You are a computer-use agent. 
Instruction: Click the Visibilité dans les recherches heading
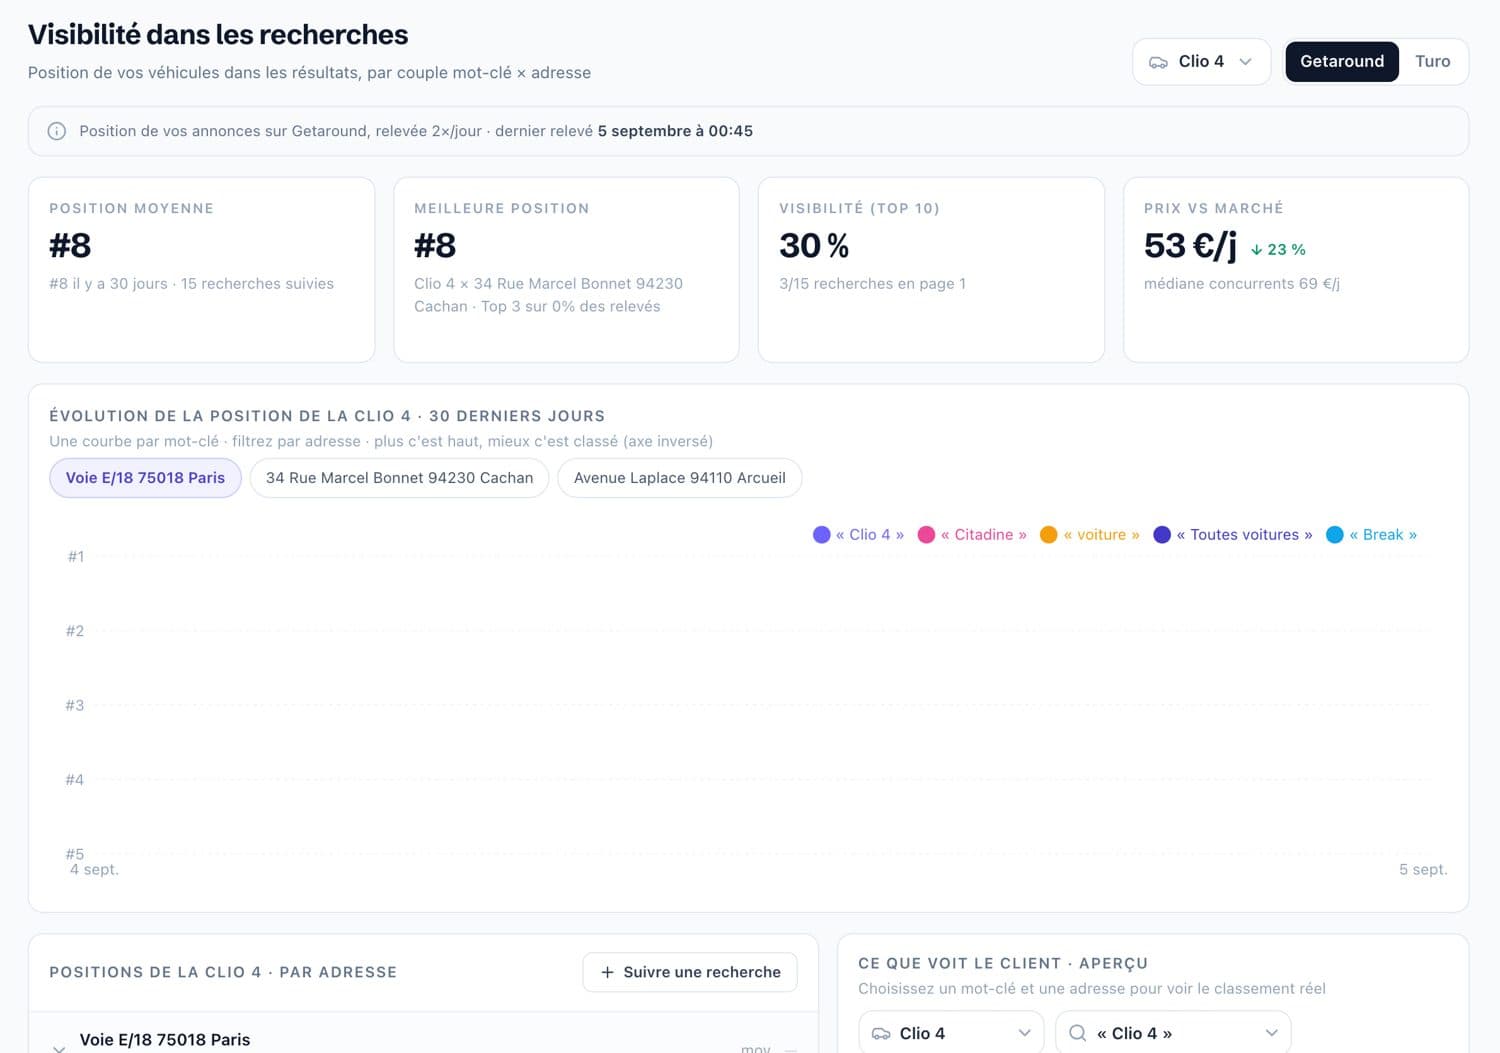click(218, 34)
